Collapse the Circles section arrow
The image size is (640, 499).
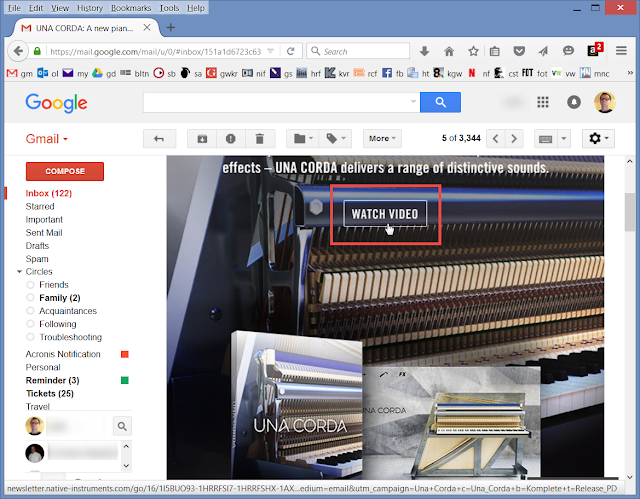click(19, 271)
